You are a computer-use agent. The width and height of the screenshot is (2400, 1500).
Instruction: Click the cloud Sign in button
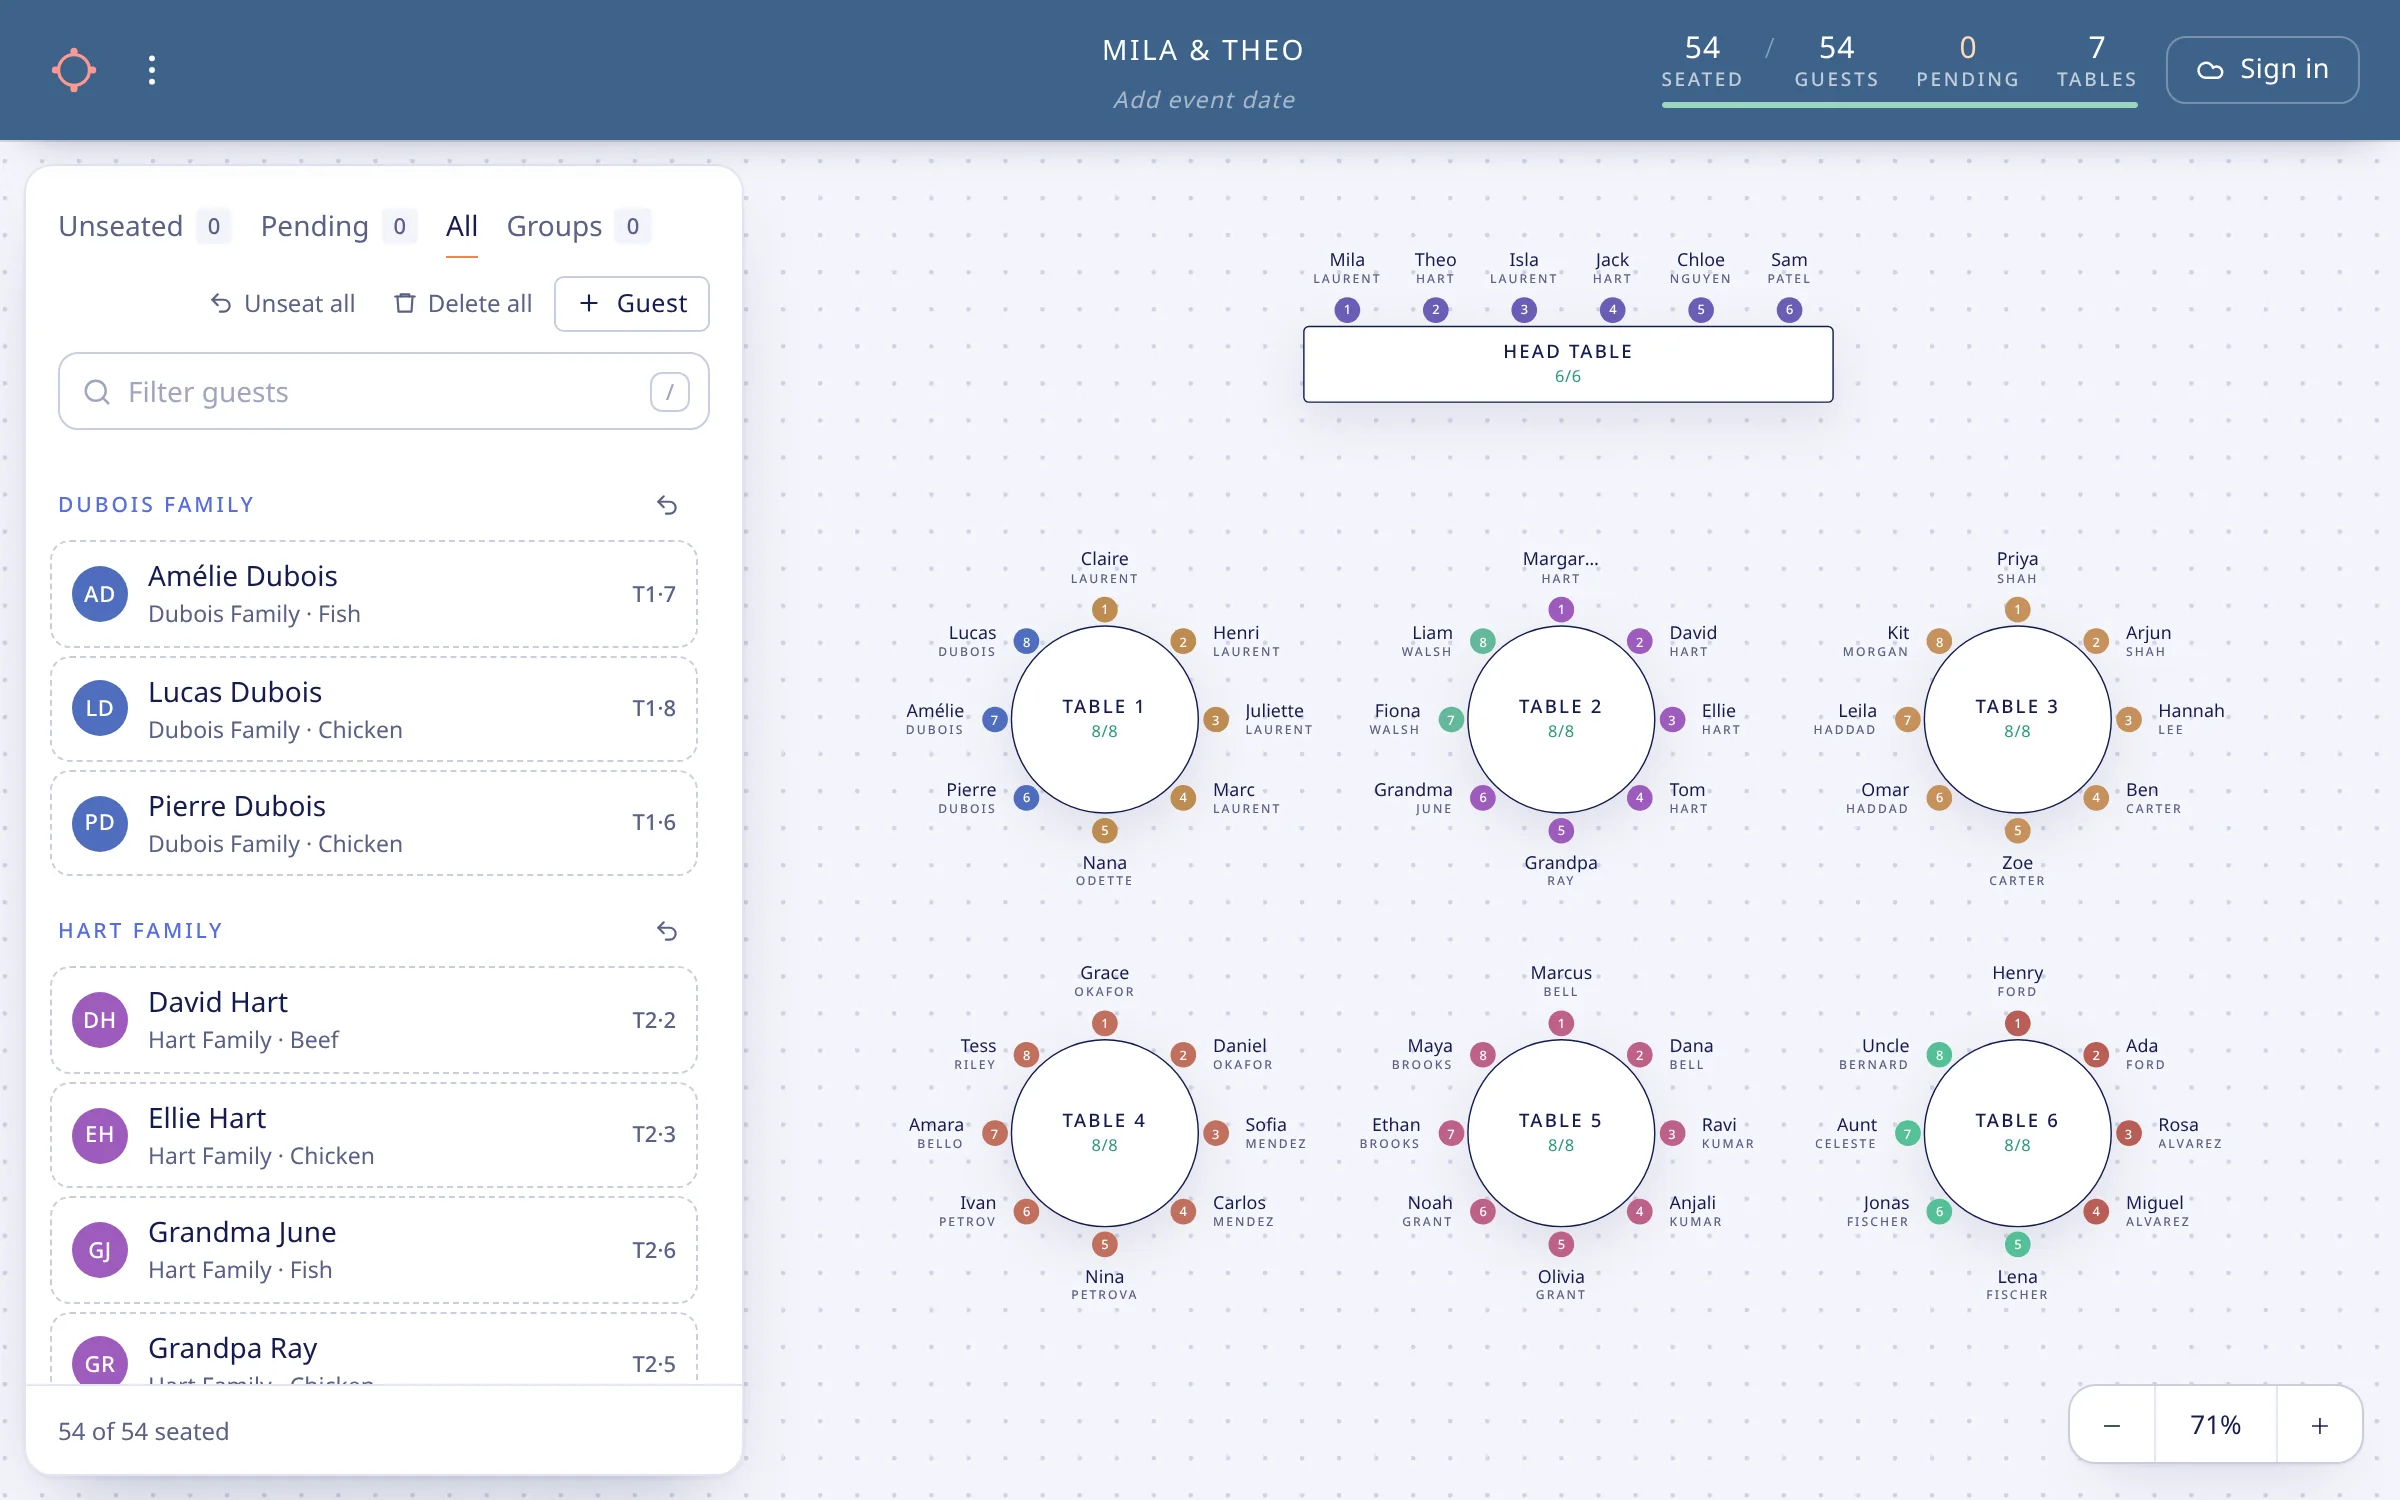tap(2262, 70)
